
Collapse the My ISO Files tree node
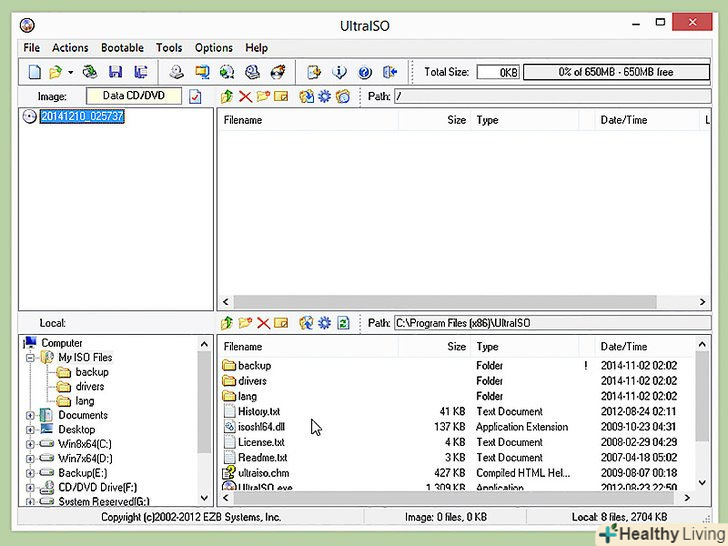(30, 357)
